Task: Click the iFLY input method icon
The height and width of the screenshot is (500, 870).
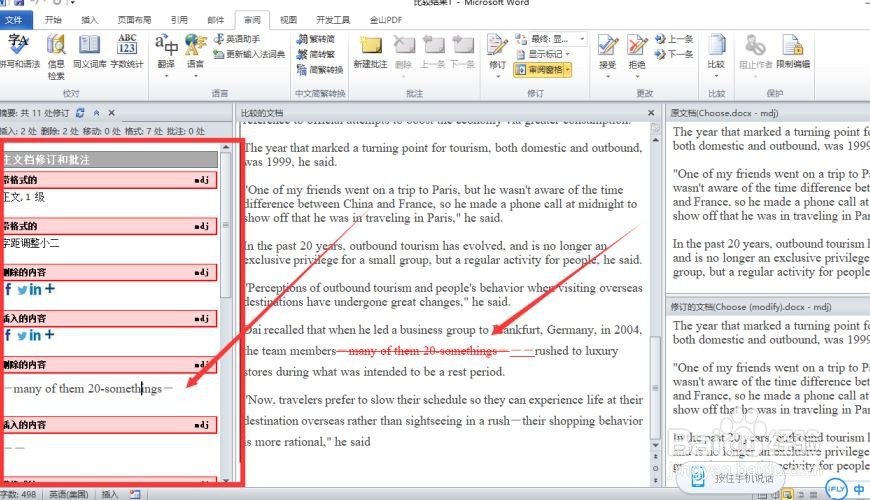Action: [836, 489]
